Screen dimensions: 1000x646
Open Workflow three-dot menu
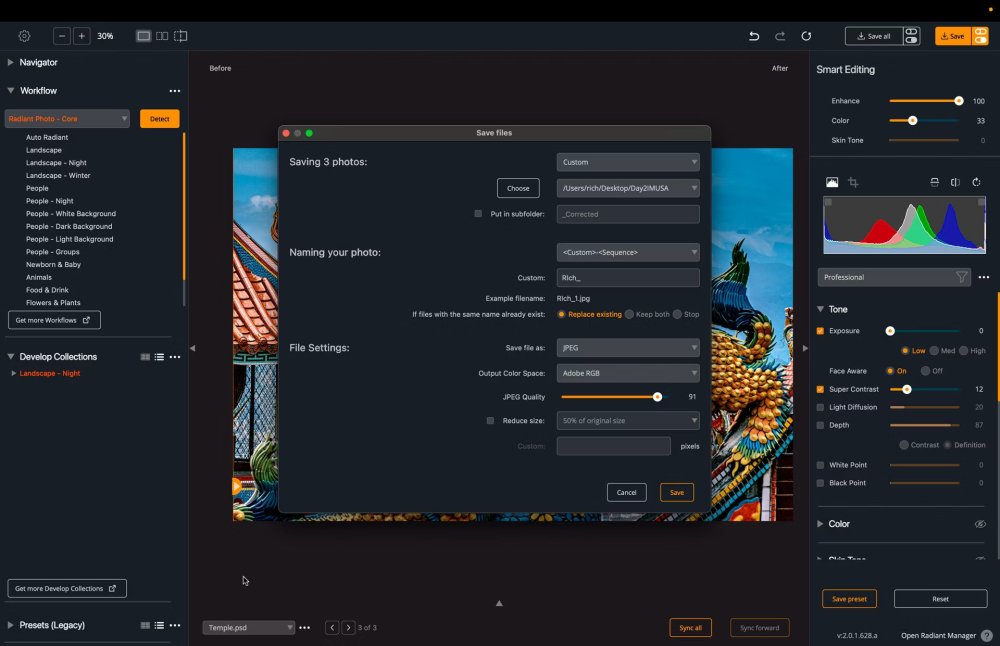coord(175,91)
